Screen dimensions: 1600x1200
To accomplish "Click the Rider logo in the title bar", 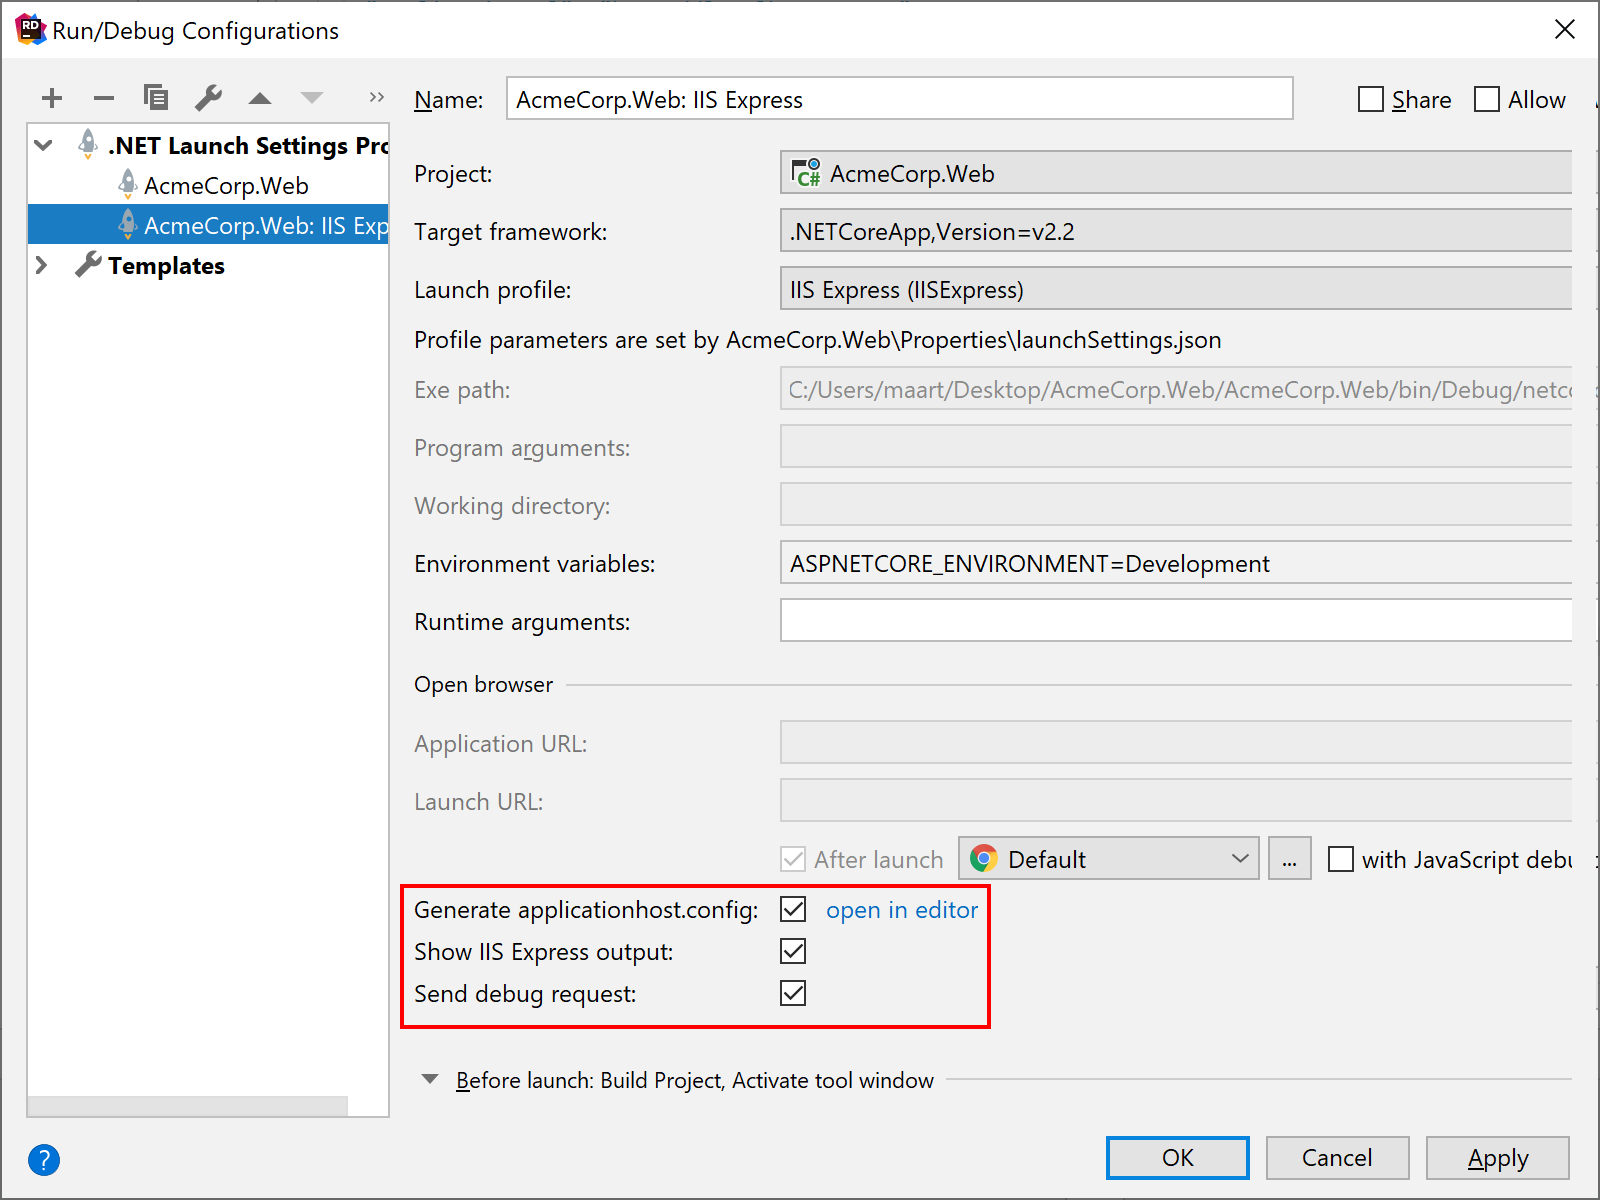I will (x=30, y=30).
